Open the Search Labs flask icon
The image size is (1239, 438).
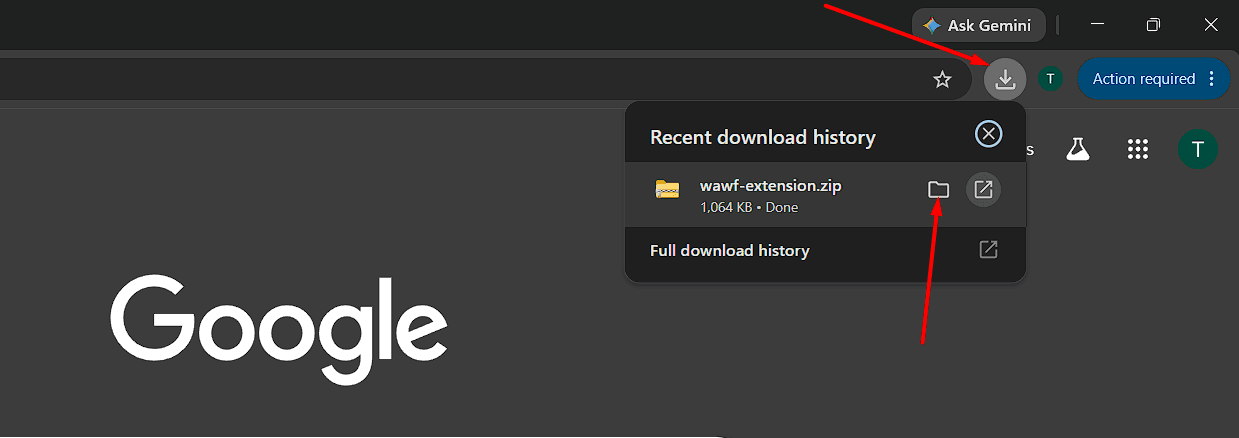(1076, 150)
